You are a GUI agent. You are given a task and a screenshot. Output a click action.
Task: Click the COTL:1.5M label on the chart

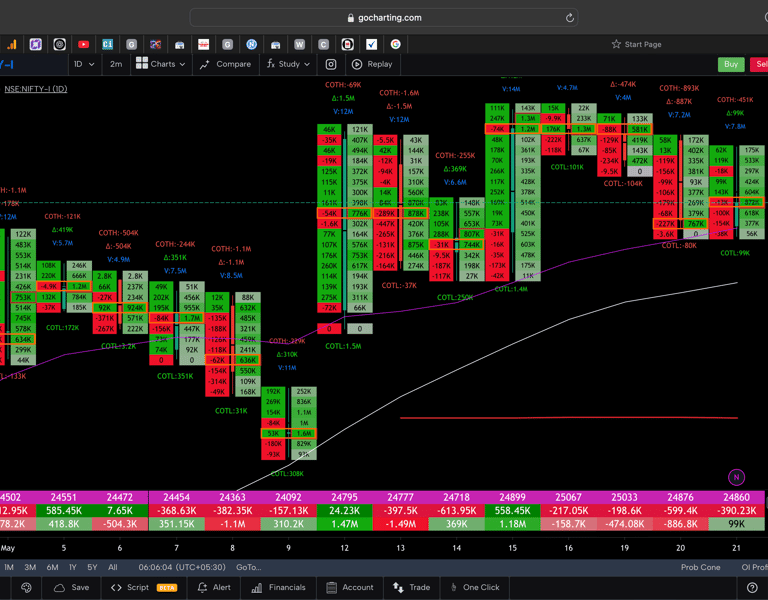click(x=343, y=346)
